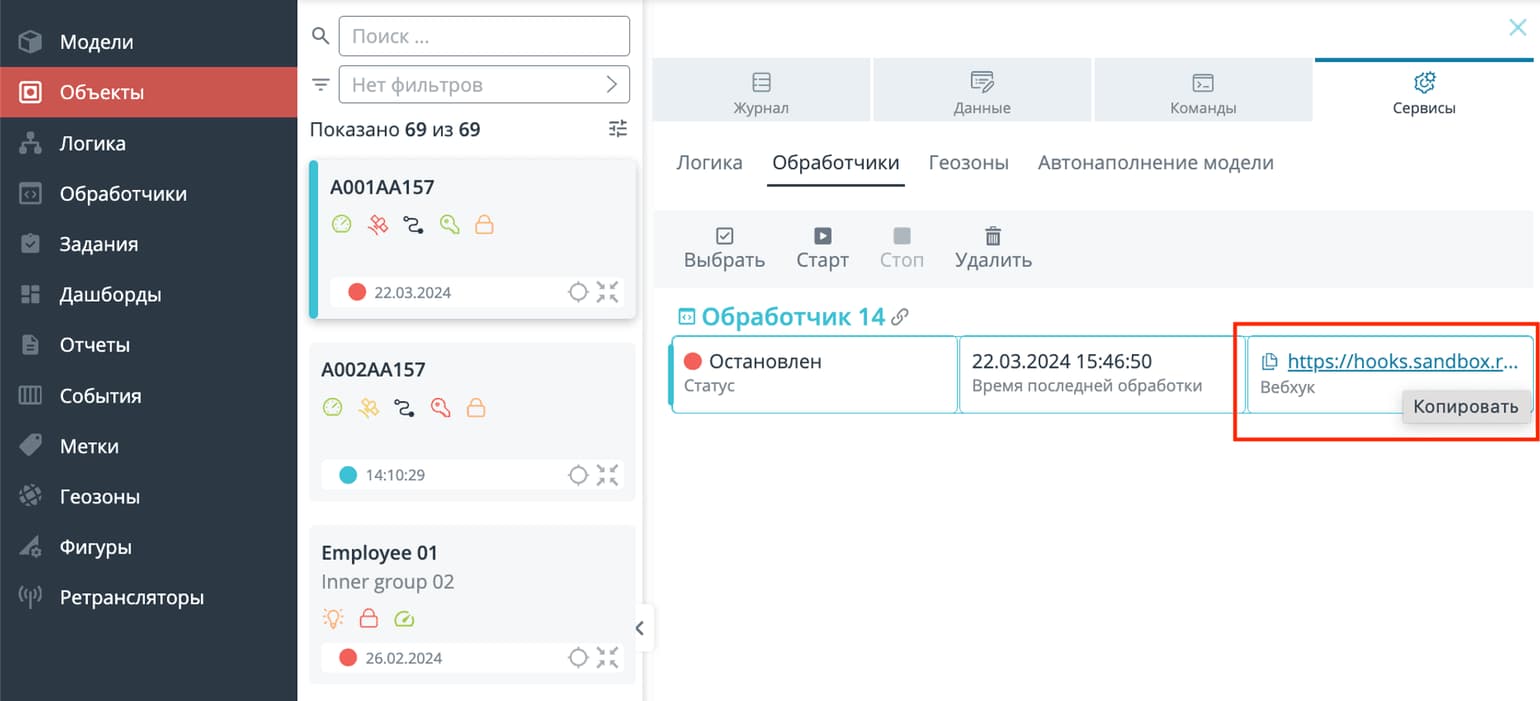Locate object A001AA157 with crosshair icon
This screenshot has width=1540, height=701.
(577, 292)
